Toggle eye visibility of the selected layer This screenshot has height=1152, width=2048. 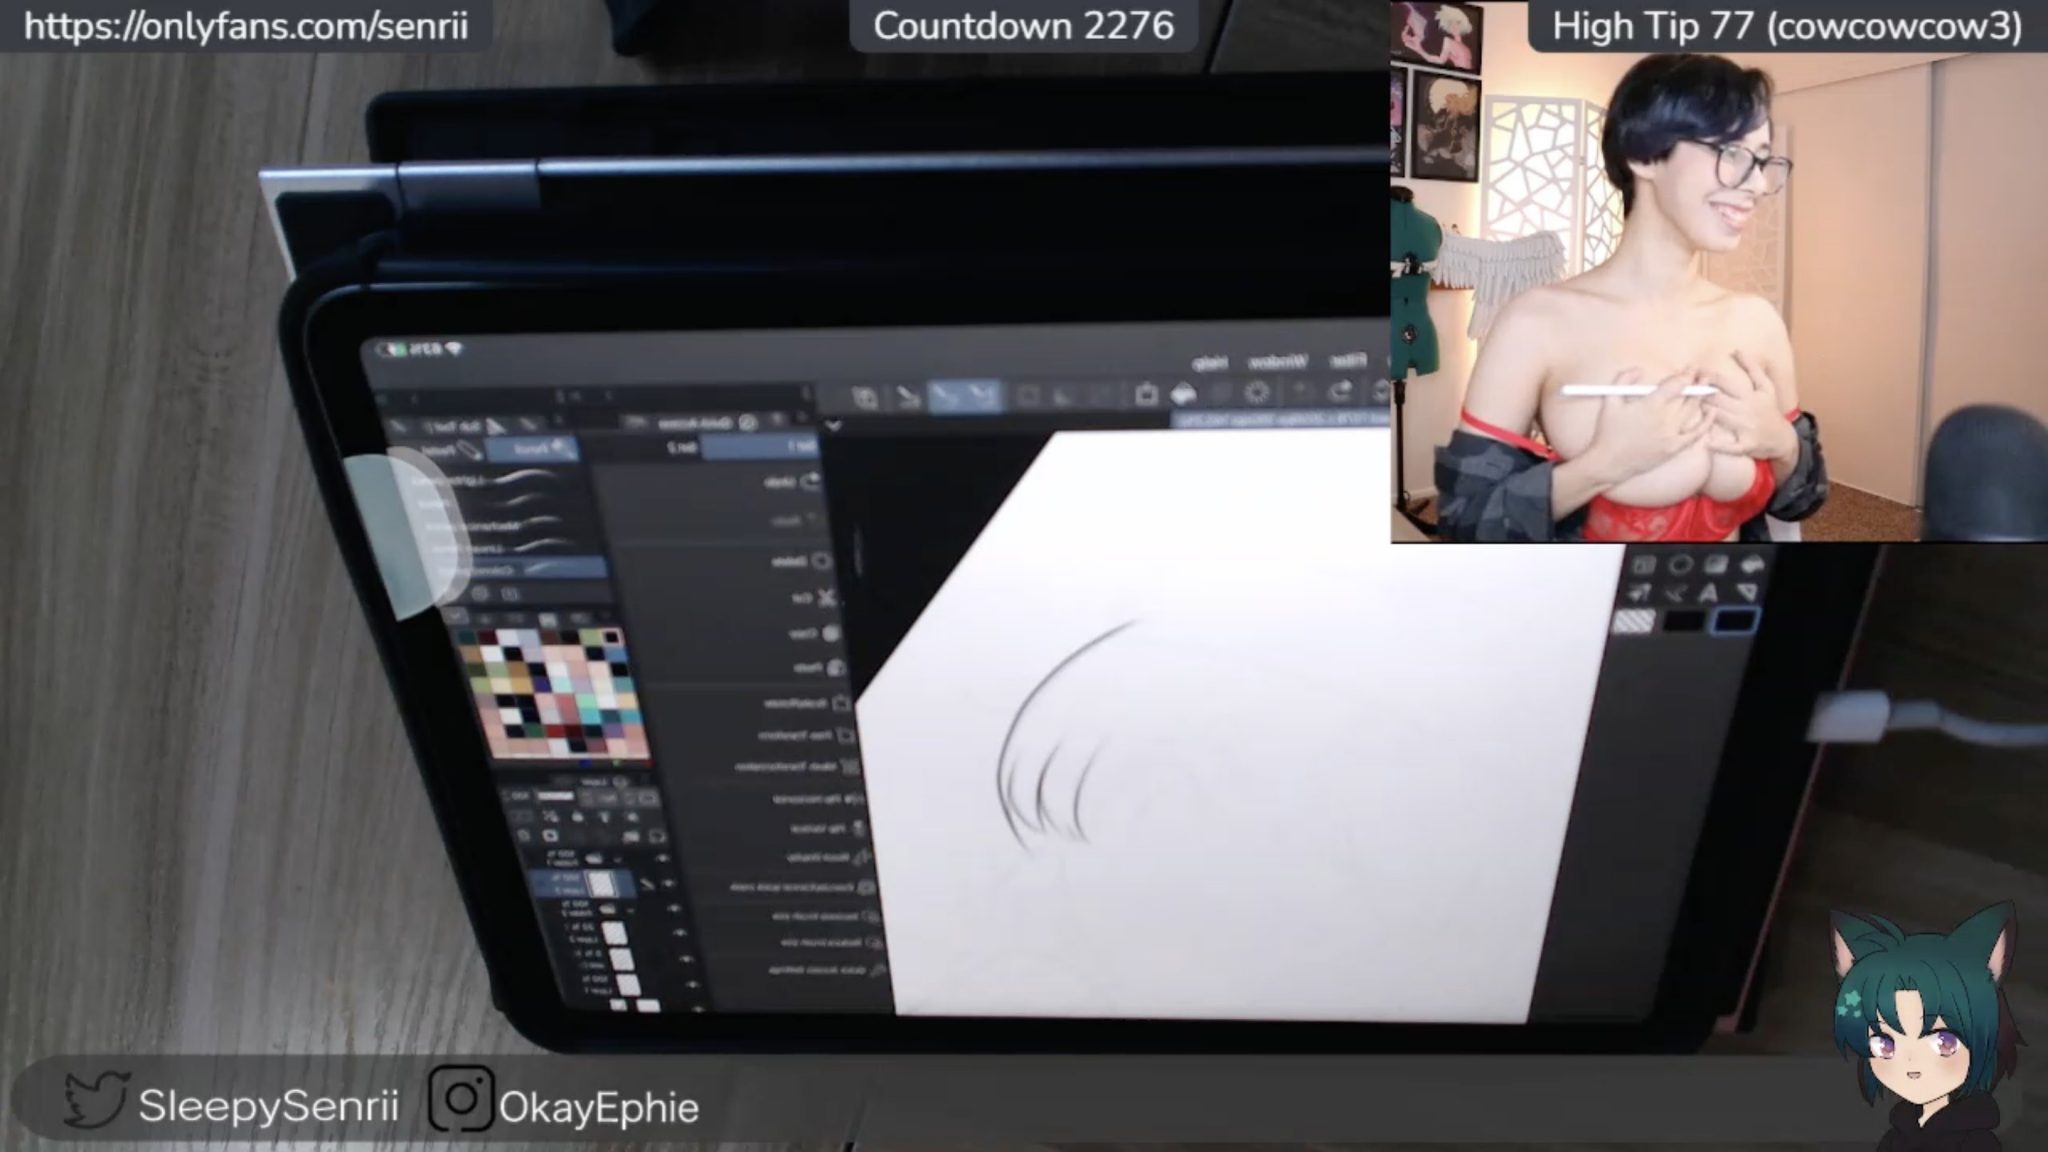668,884
